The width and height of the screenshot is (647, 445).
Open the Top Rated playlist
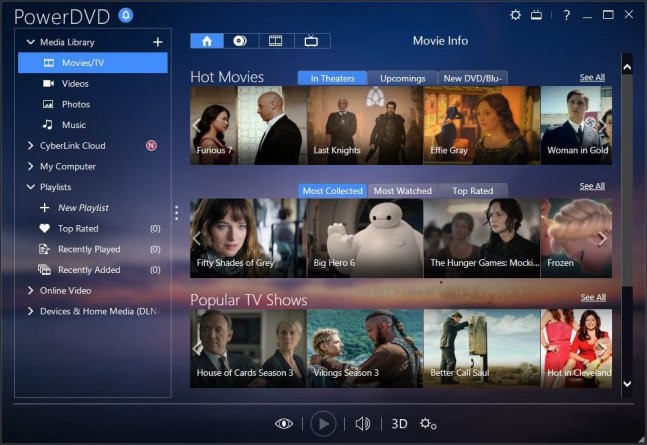click(x=93, y=228)
